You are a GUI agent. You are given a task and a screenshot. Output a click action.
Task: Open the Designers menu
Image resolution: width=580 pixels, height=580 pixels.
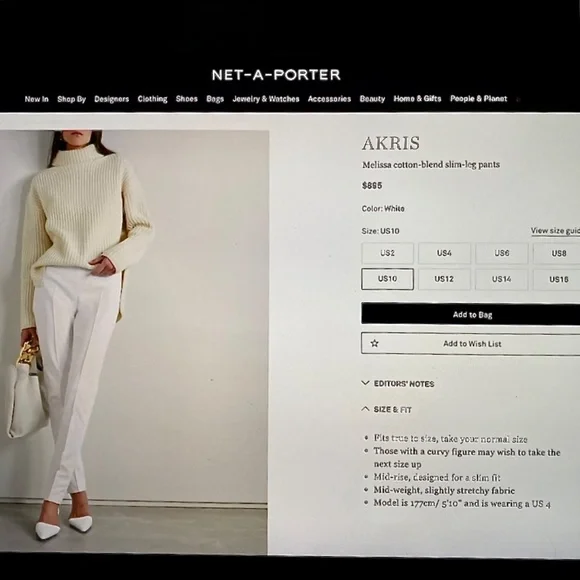pos(111,99)
